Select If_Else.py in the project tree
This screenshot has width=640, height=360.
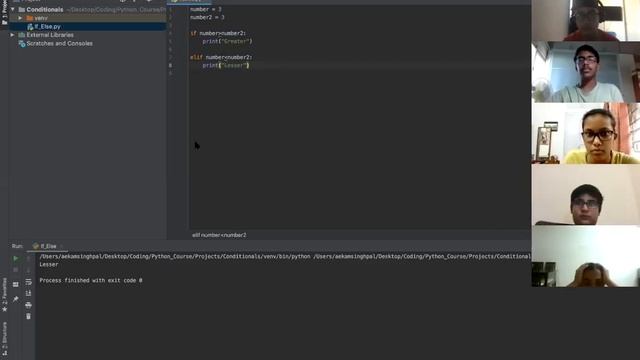tap(47, 27)
